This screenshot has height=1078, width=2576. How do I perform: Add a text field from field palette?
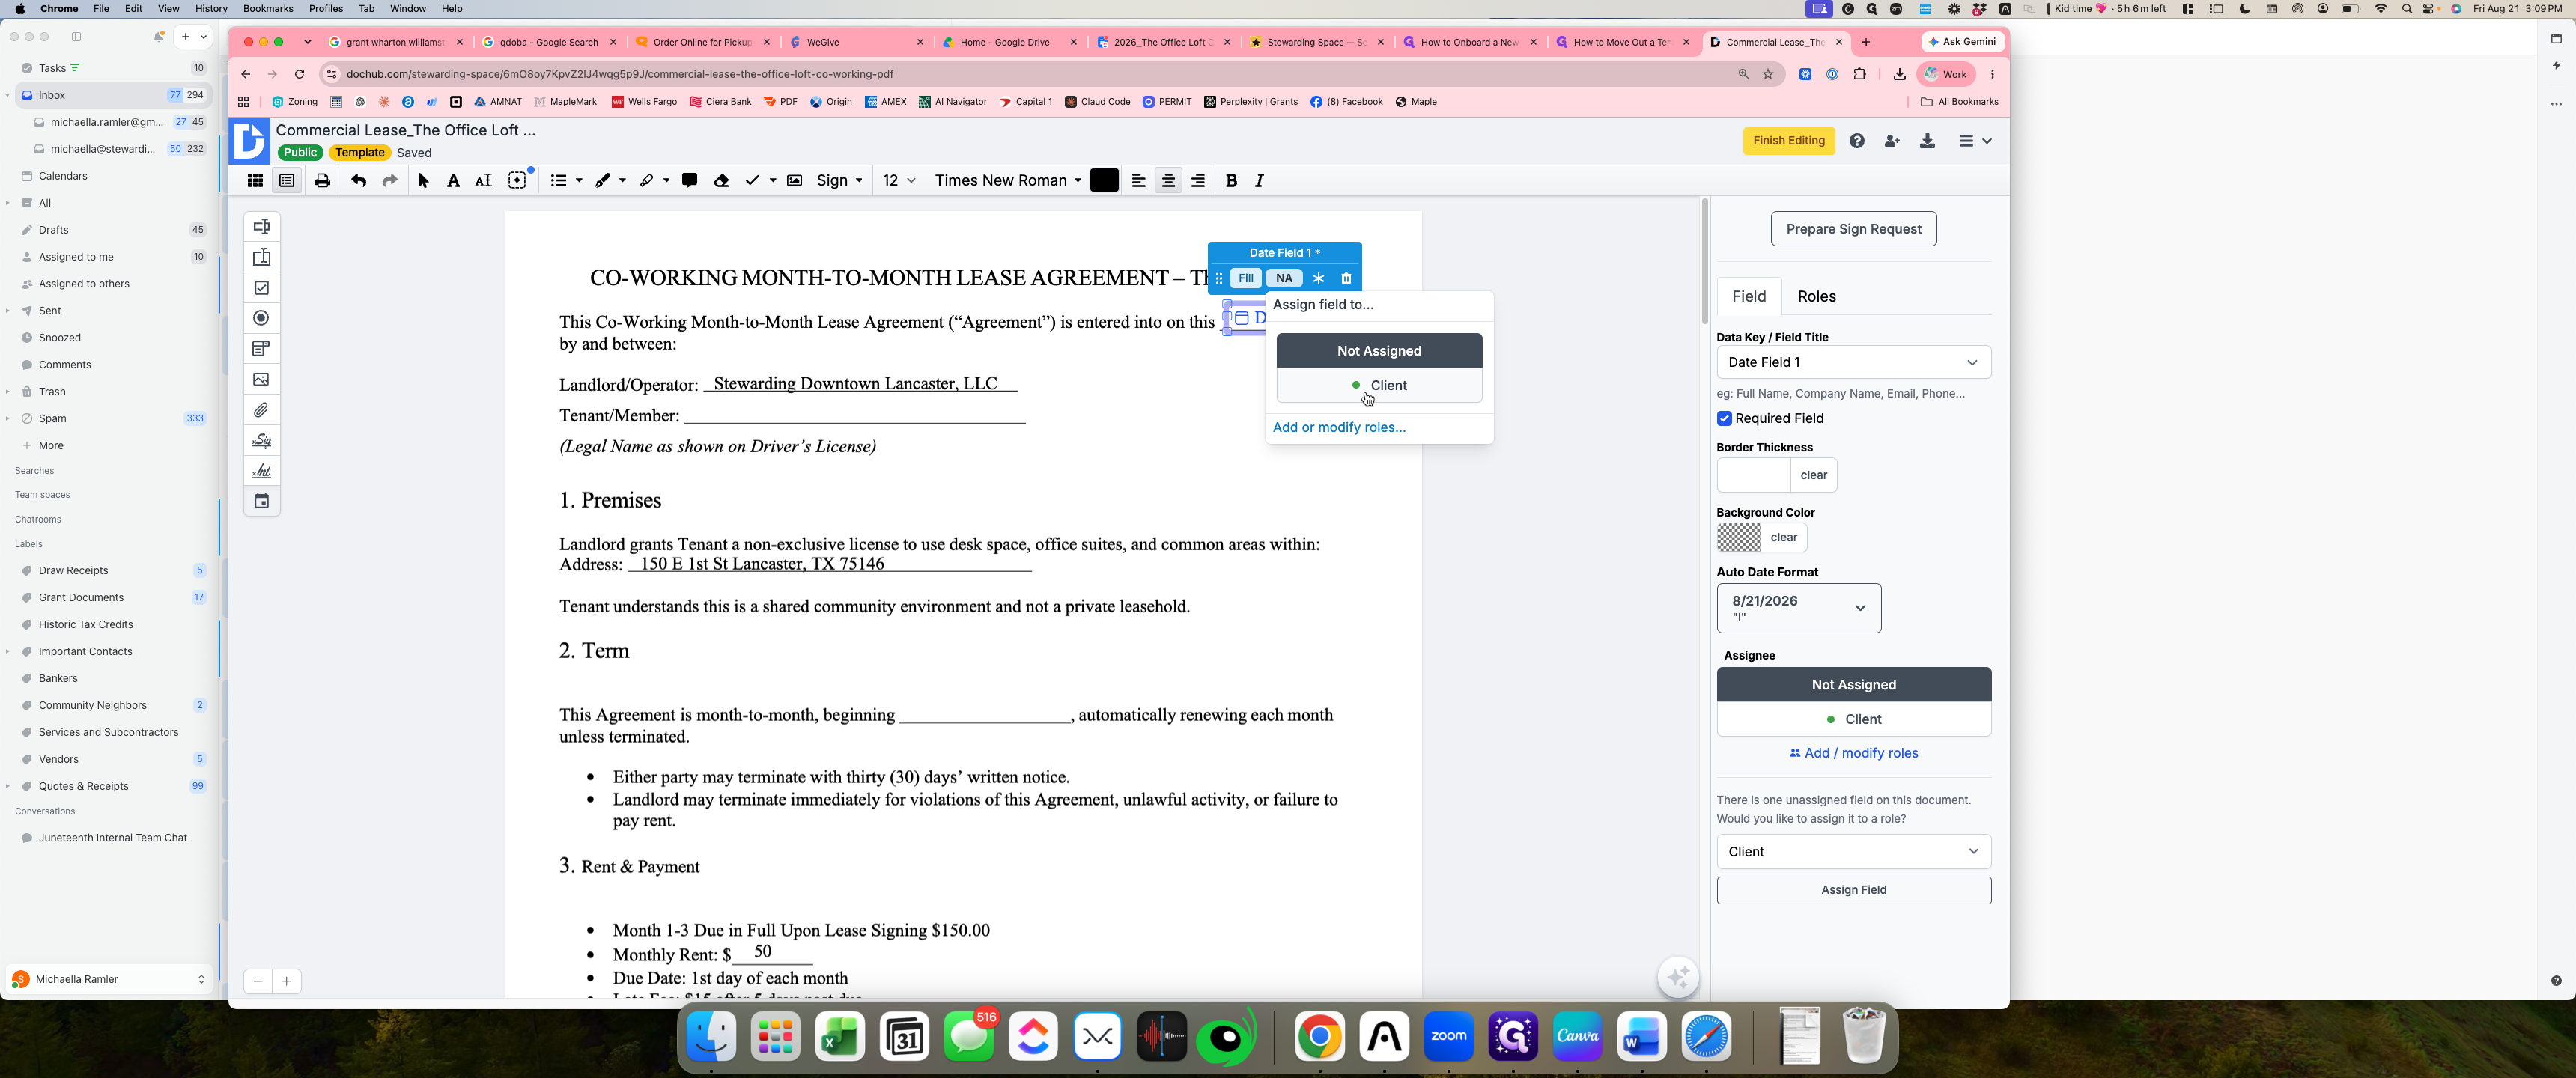click(x=261, y=227)
